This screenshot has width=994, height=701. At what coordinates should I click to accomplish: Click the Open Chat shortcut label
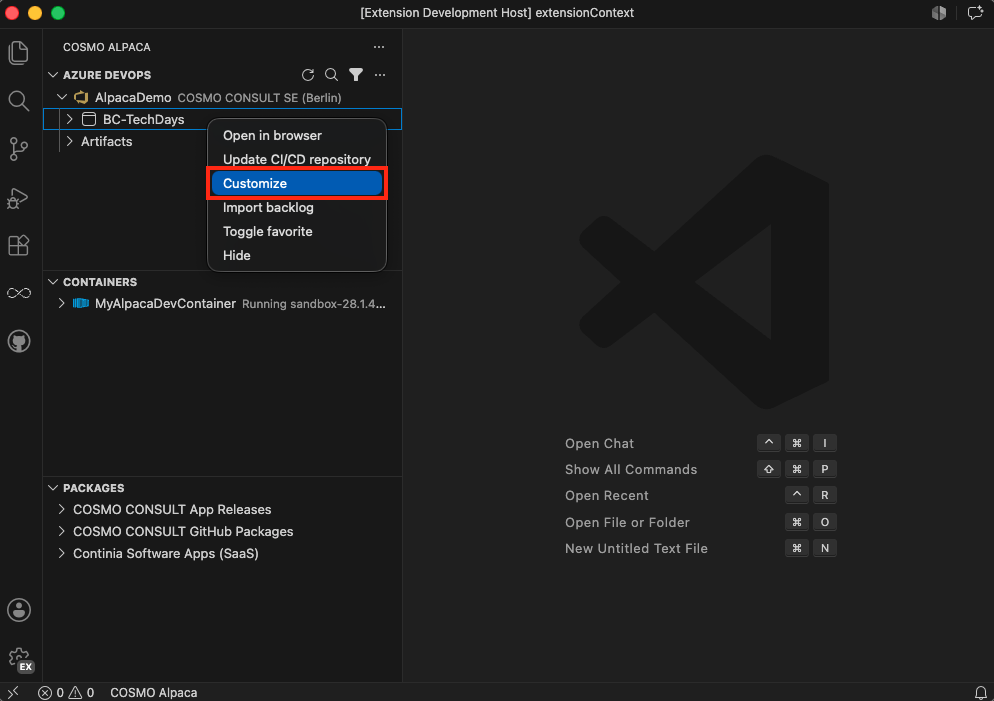599,444
